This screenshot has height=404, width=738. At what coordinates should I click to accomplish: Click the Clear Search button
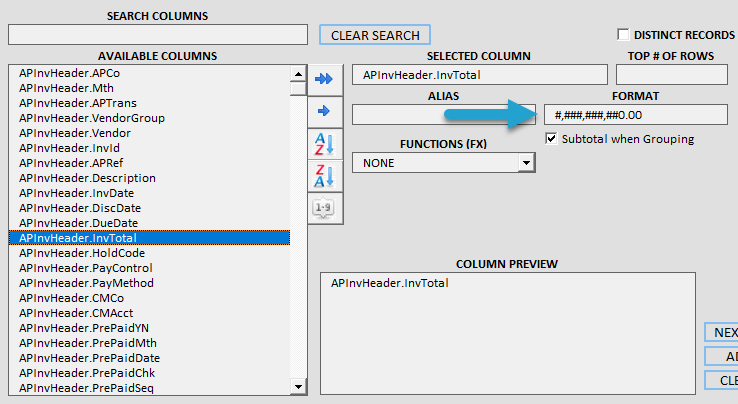[375, 35]
